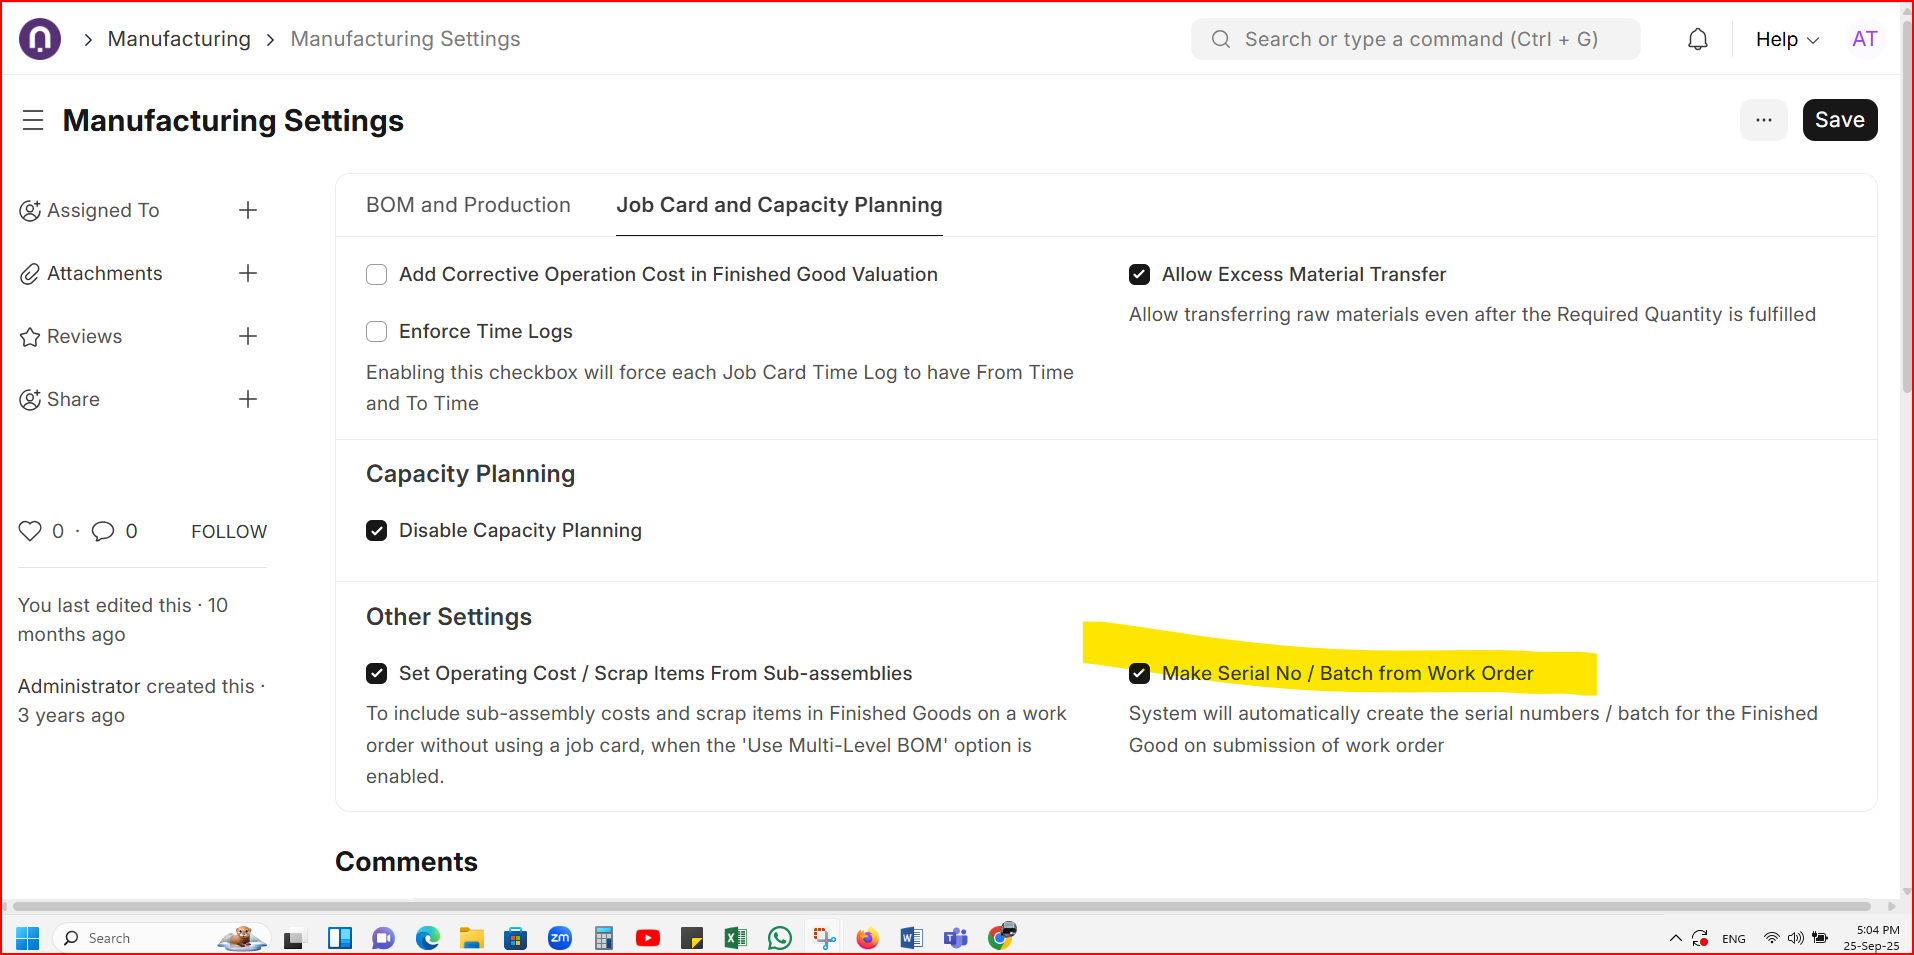Expand the Help dropdown
This screenshot has height=955, width=1914.
pyautogui.click(x=1787, y=39)
